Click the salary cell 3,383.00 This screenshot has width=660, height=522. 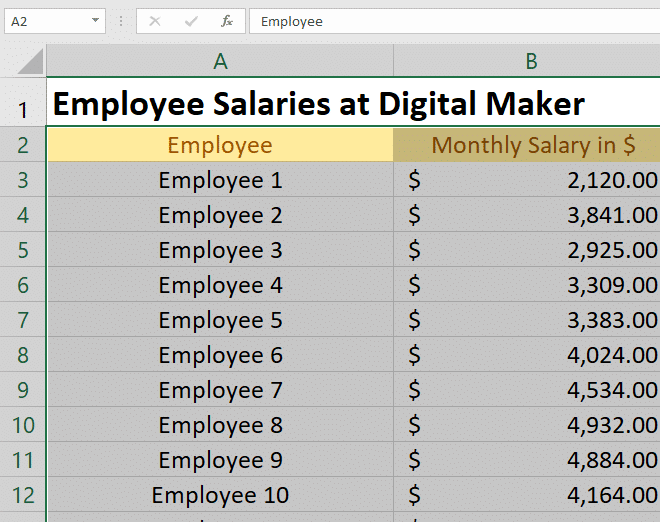point(527,320)
